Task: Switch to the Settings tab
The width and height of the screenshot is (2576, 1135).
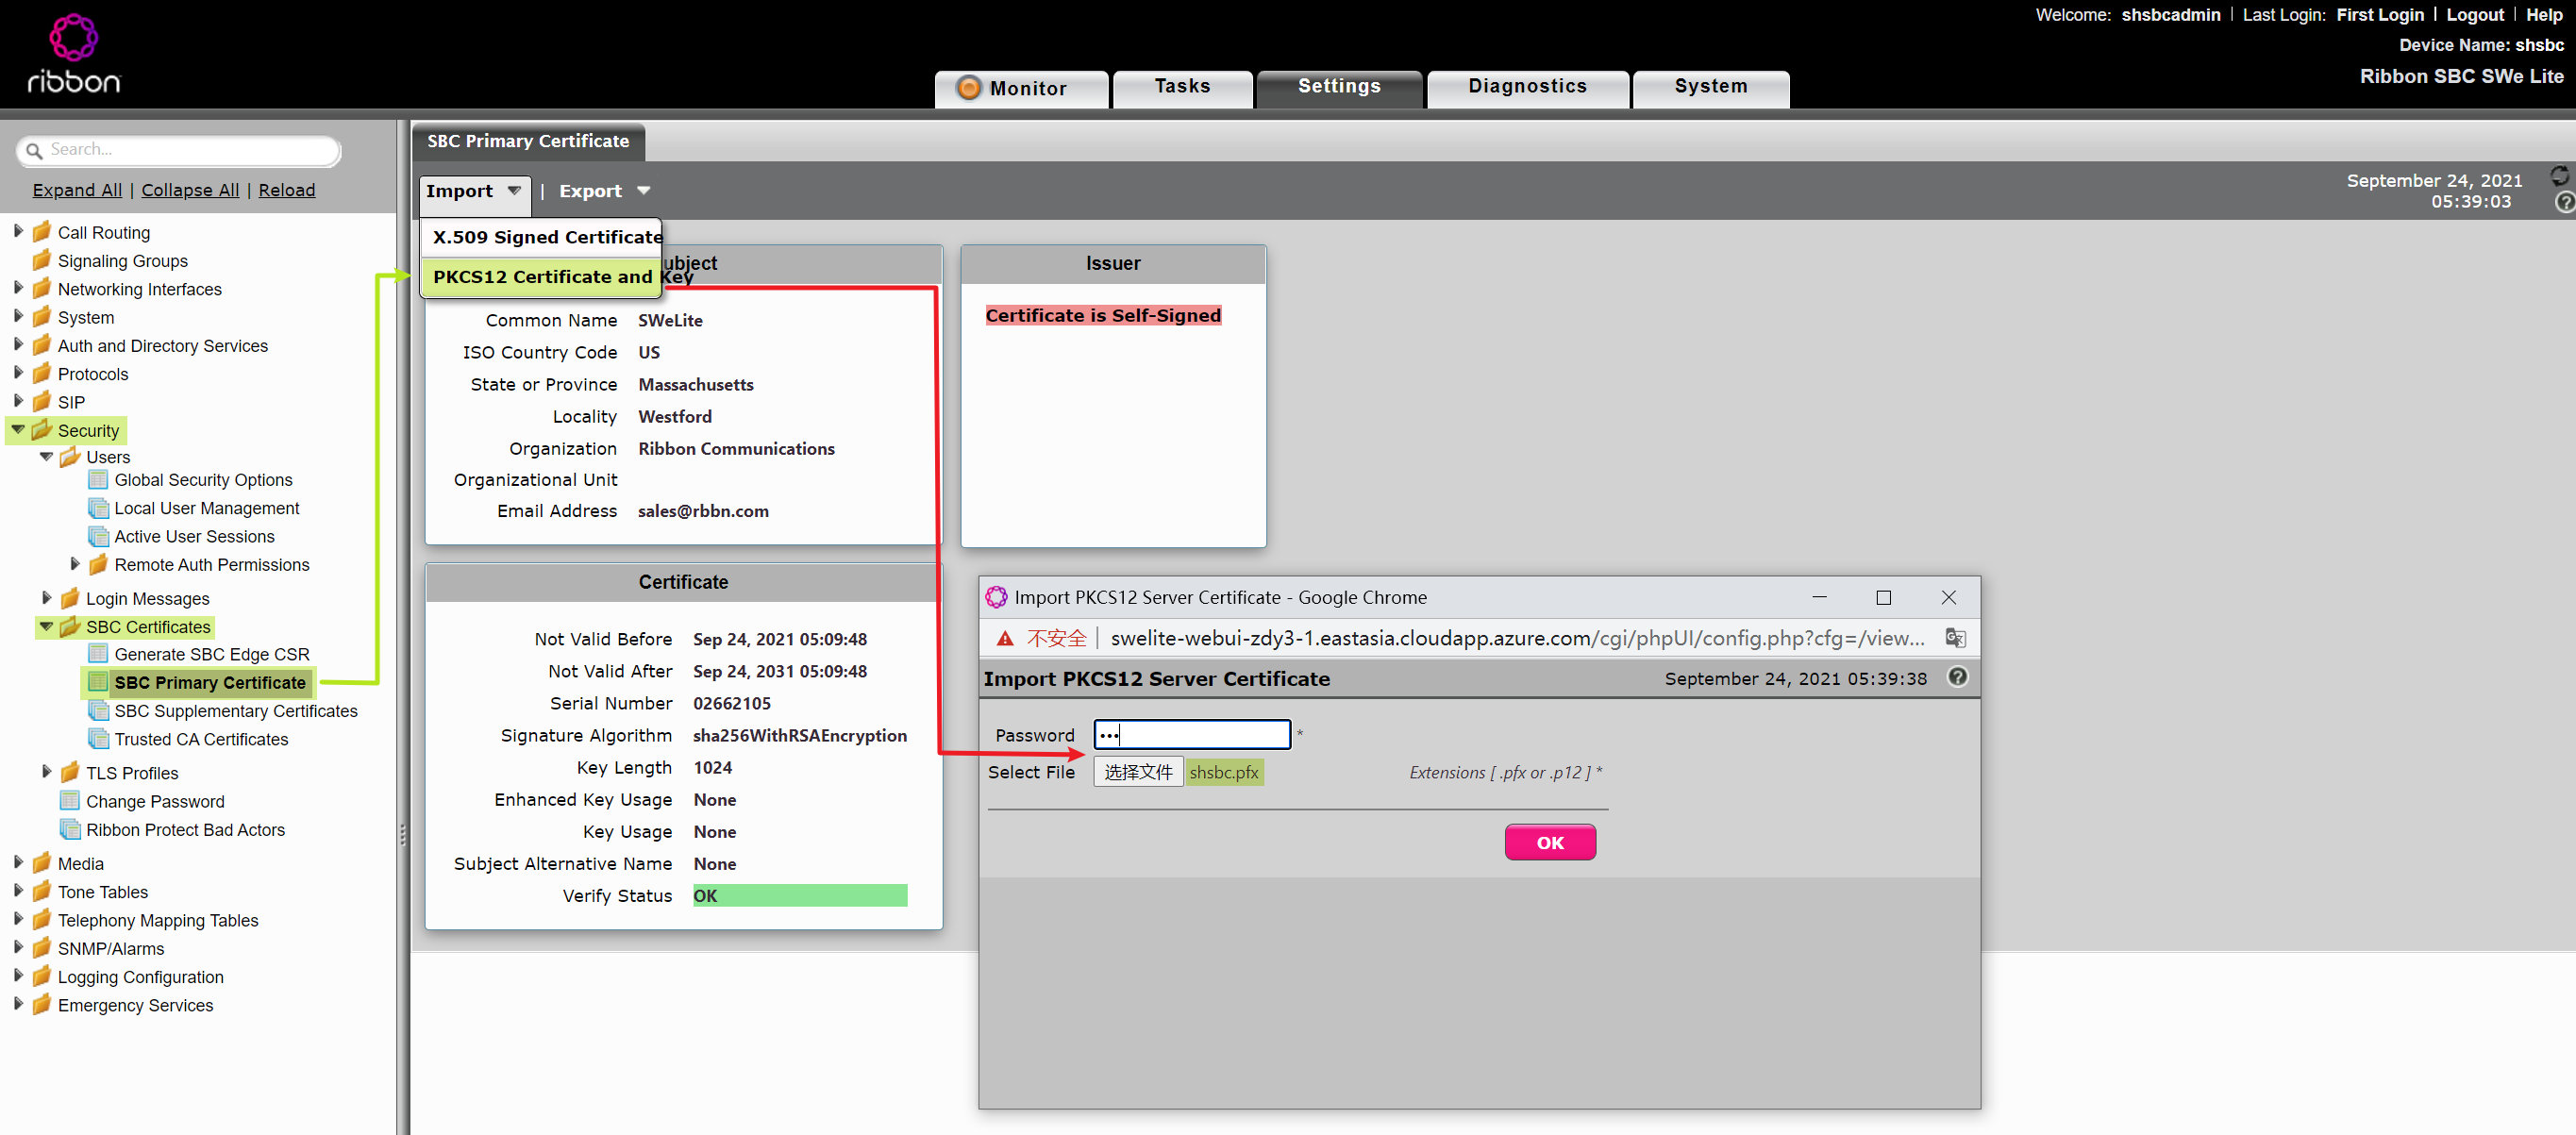Action: click(1339, 87)
